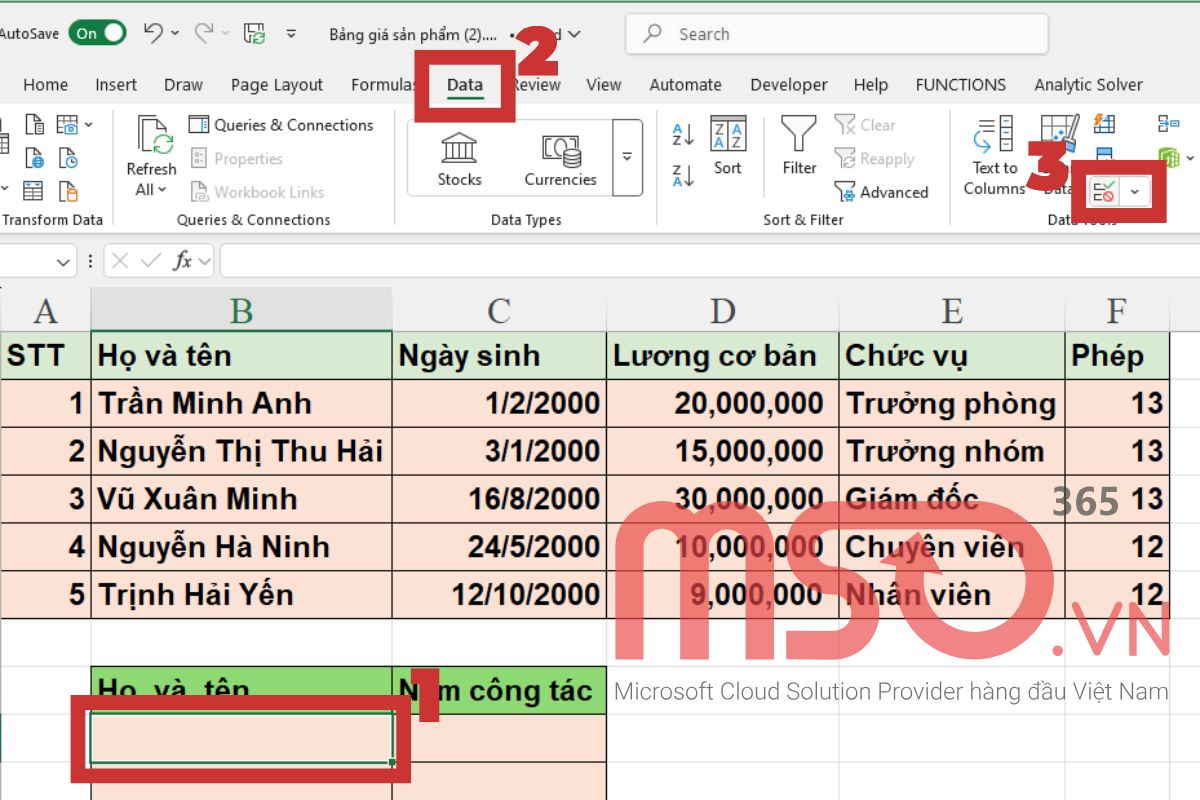This screenshot has height=800, width=1200.
Task: Click the Search magnifier icon
Action: [x=653, y=34]
